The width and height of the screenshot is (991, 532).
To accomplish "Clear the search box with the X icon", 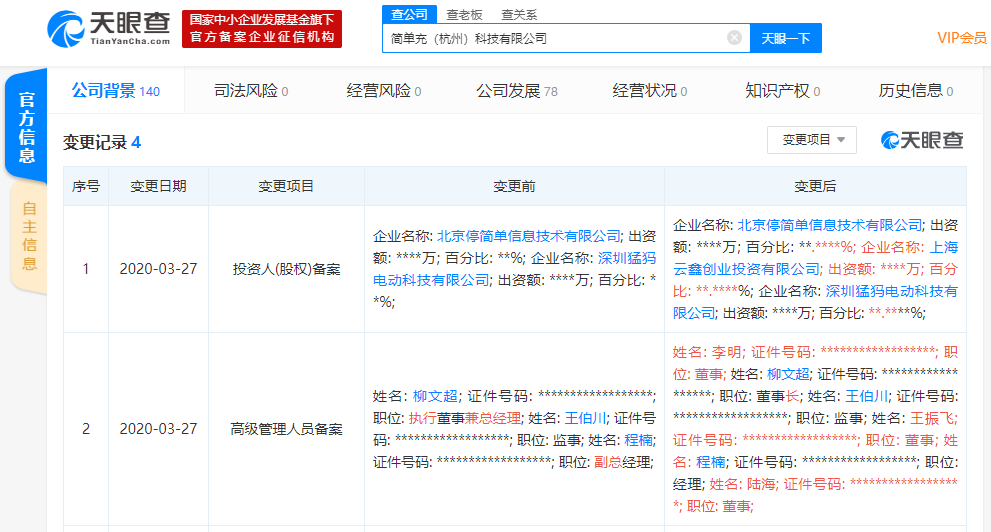I will click(x=734, y=38).
